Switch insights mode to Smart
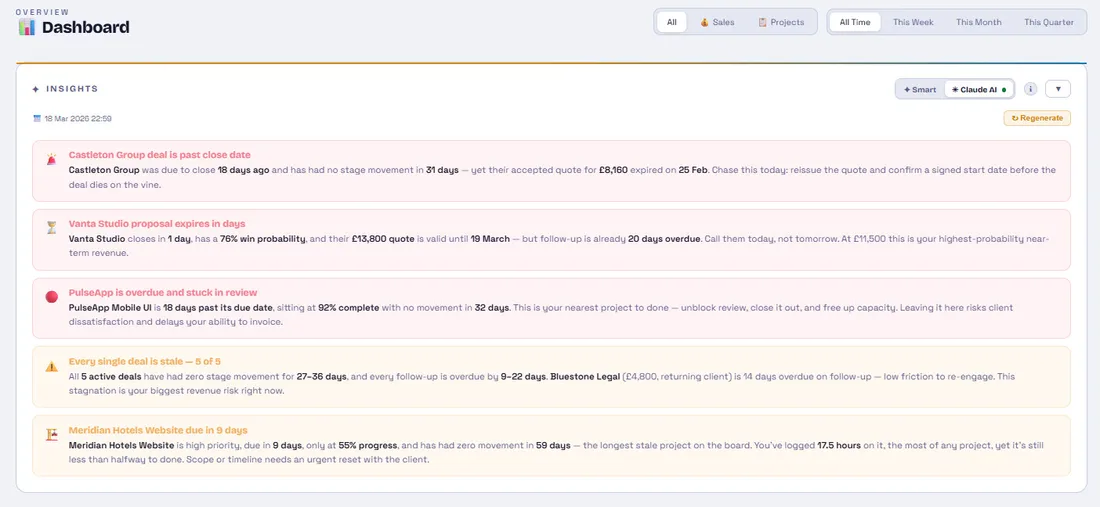The width and height of the screenshot is (1100, 507). pos(920,89)
